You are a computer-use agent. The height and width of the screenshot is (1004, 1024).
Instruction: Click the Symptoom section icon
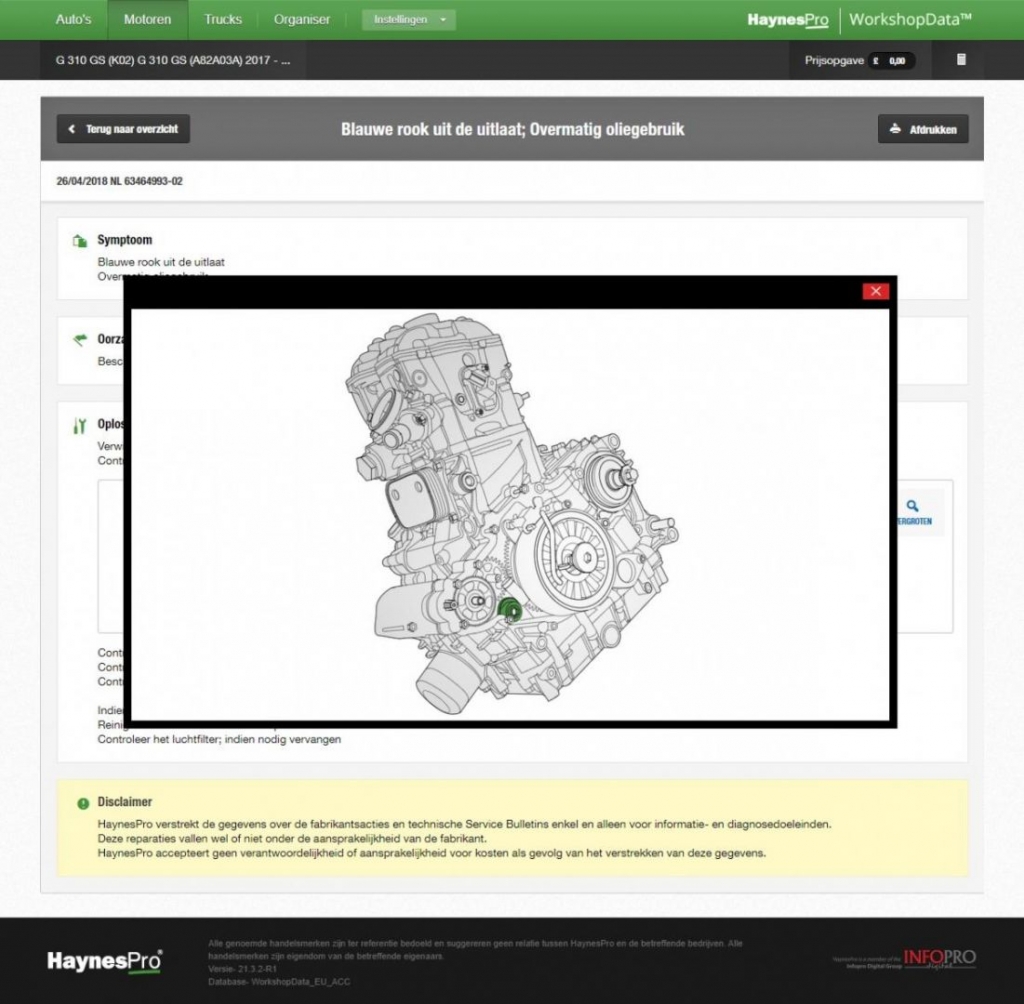(80, 241)
